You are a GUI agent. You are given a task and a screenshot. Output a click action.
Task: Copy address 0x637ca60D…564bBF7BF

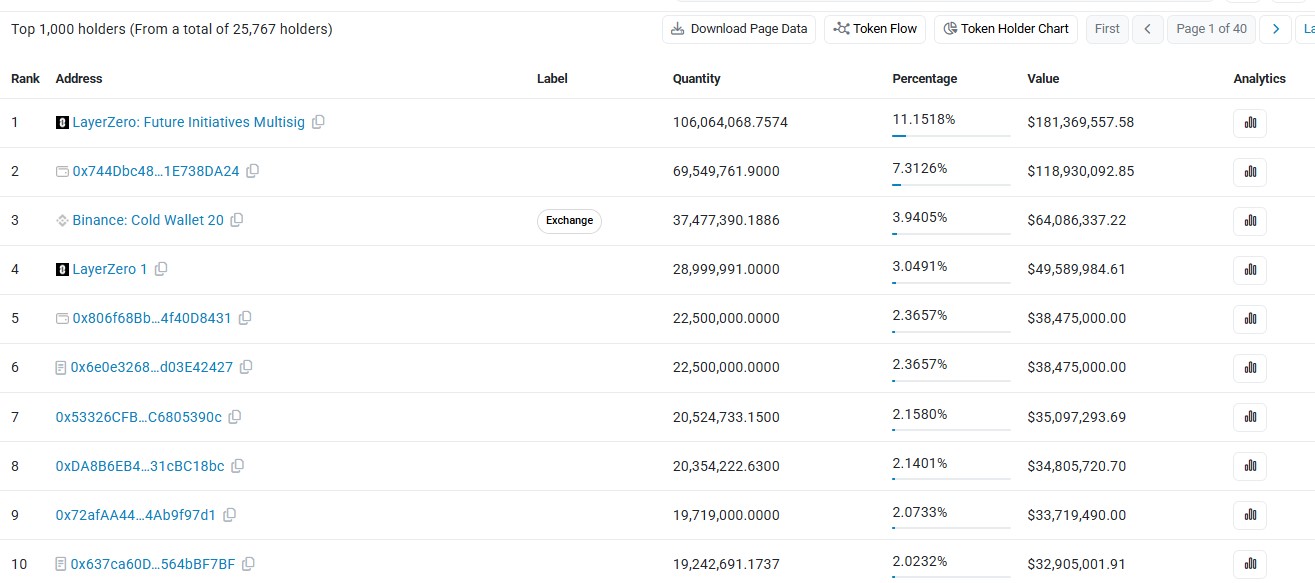coord(248,564)
